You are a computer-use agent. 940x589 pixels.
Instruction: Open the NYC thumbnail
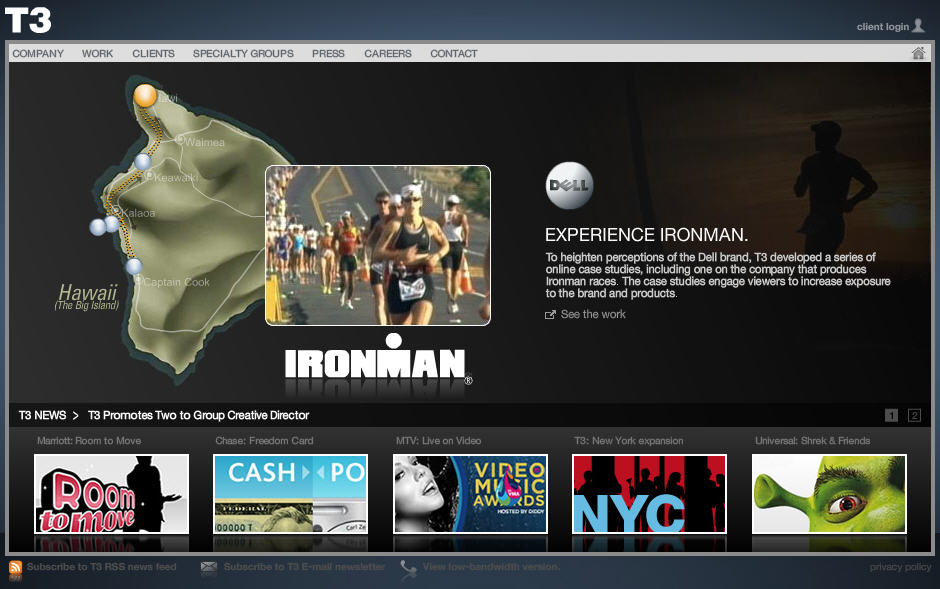pos(649,494)
